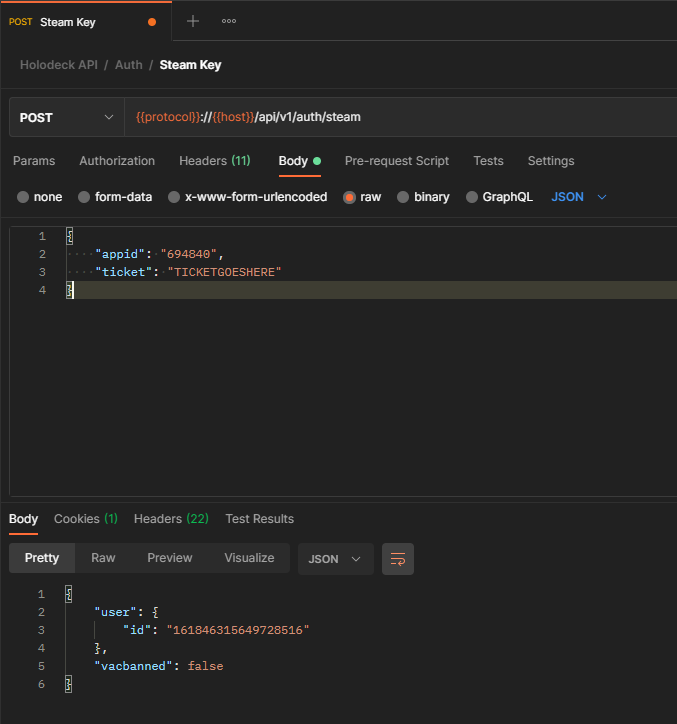Toggle word wrap in response viewer

click(398, 559)
